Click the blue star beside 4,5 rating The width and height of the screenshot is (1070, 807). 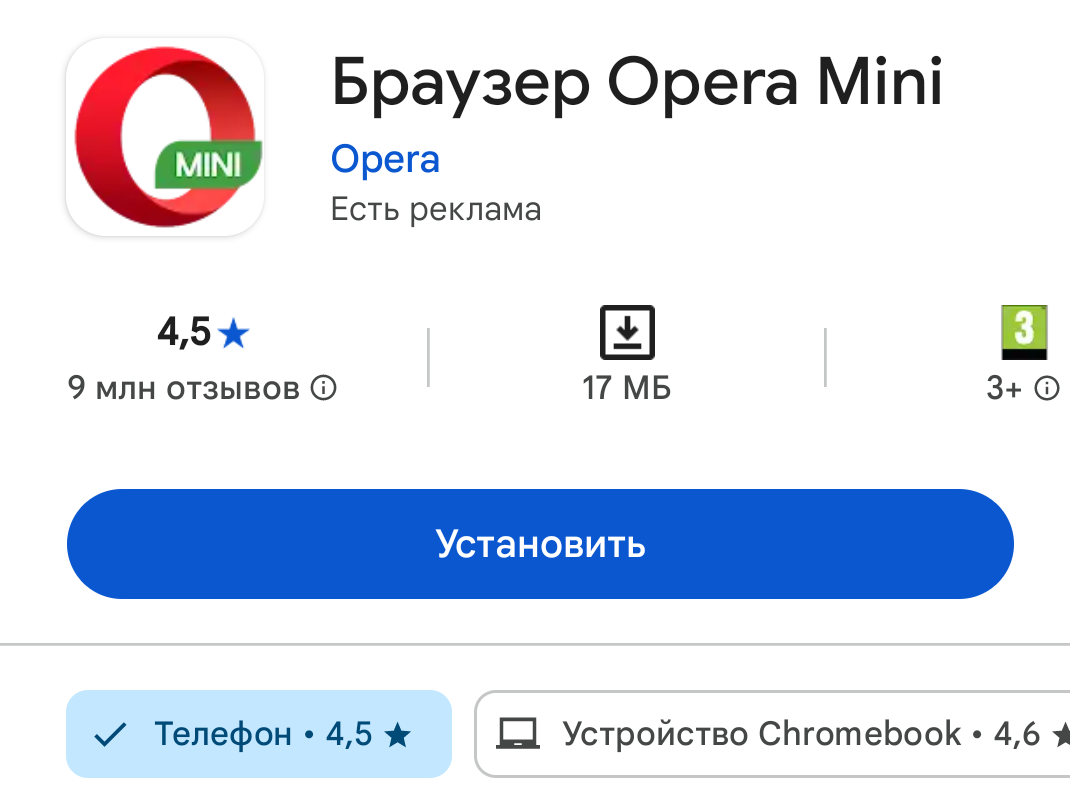[233, 334]
